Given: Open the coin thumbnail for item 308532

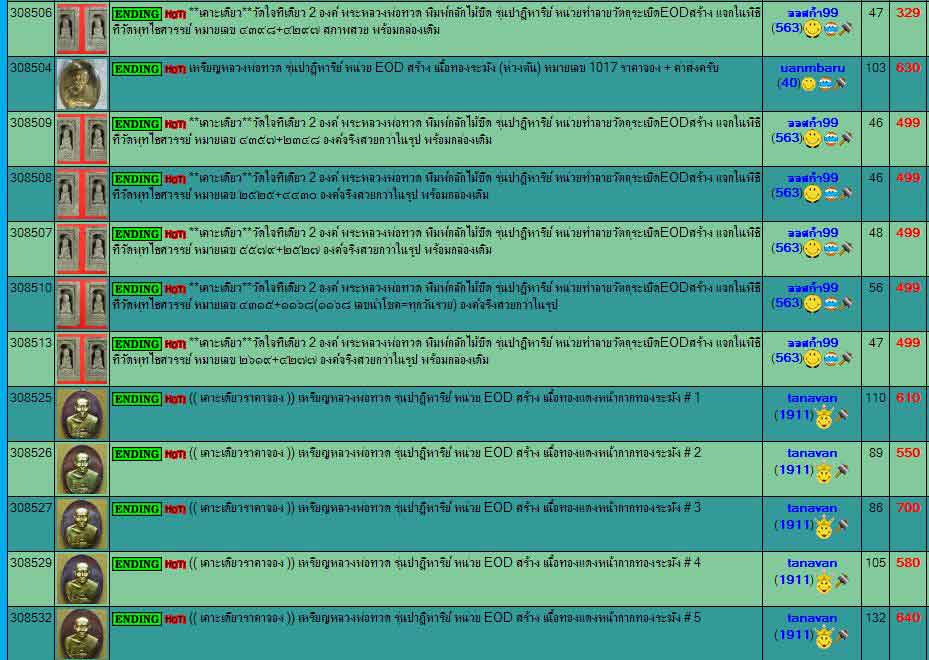Looking at the screenshot, I should (x=82, y=633).
